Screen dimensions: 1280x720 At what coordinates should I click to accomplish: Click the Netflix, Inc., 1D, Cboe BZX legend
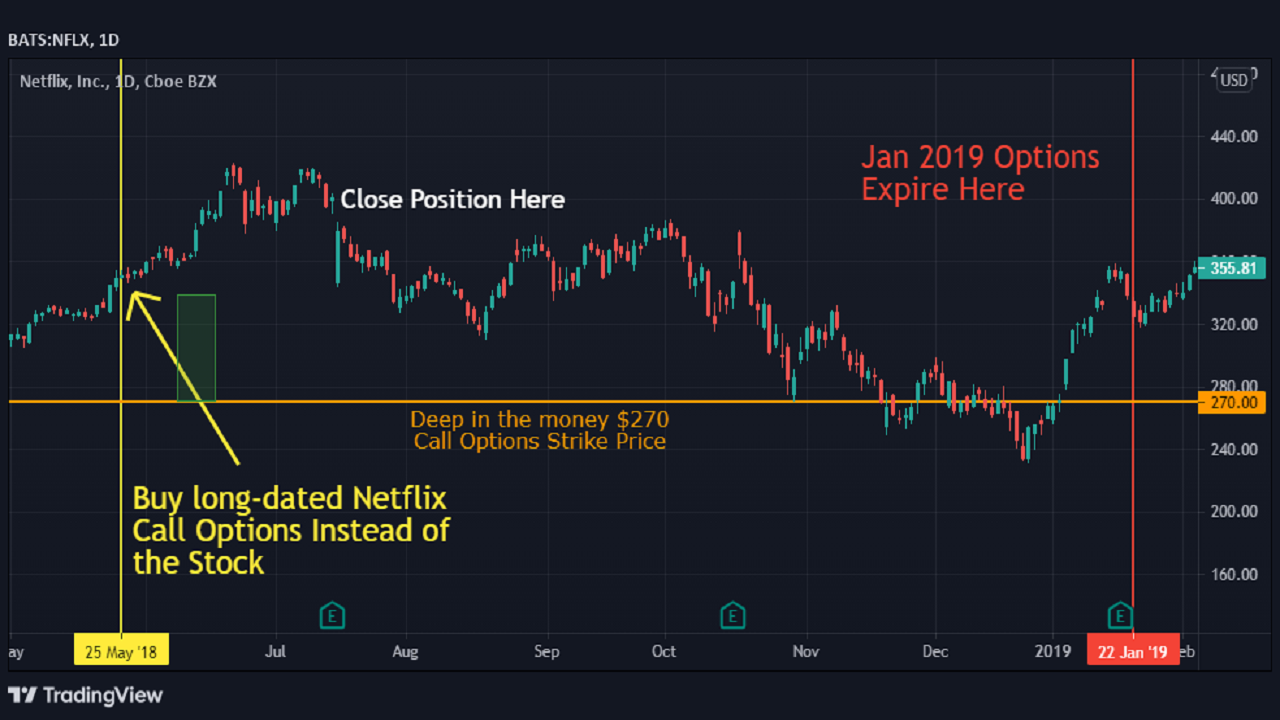118,81
